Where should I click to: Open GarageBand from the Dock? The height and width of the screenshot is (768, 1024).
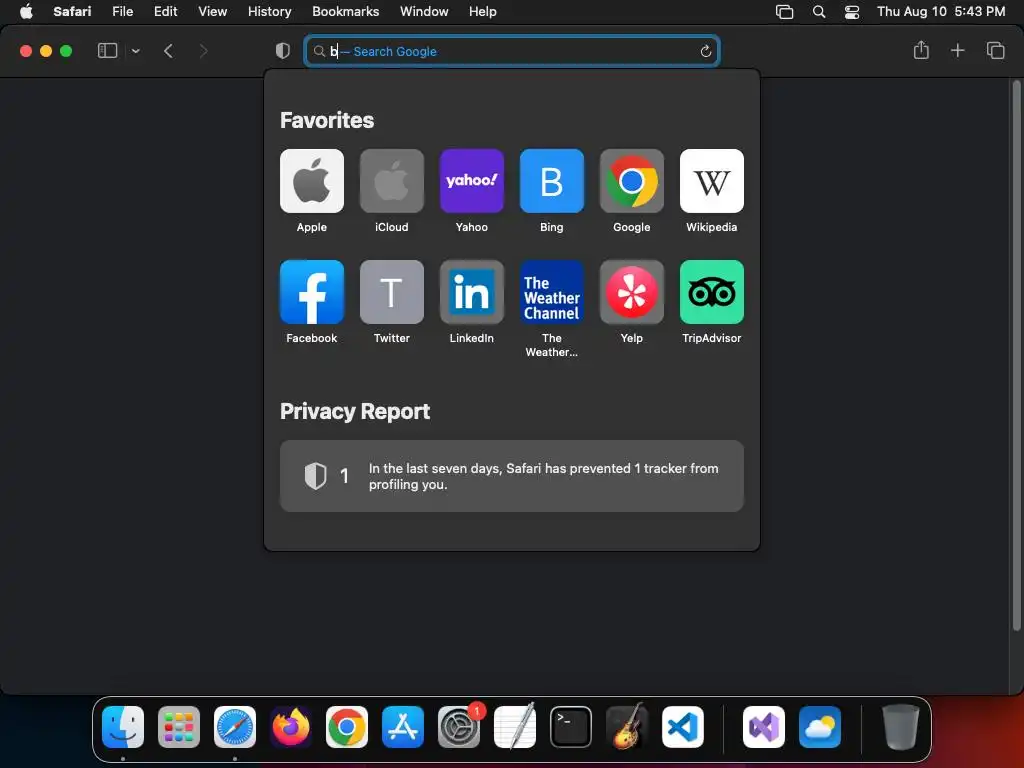point(627,727)
